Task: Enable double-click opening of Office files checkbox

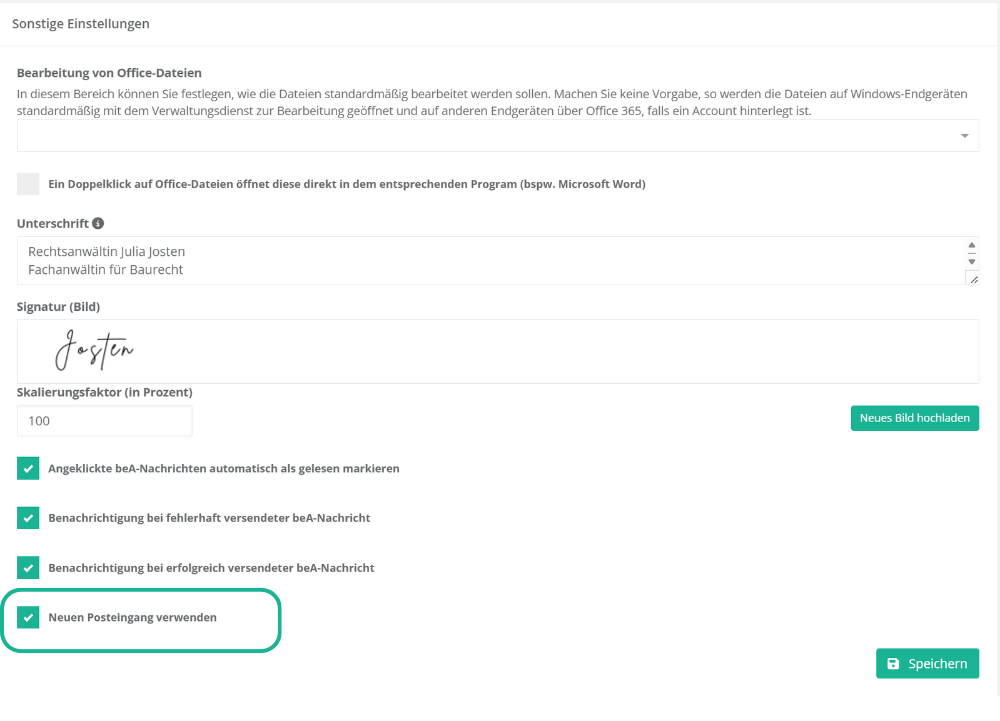Action: click(28, 184)
